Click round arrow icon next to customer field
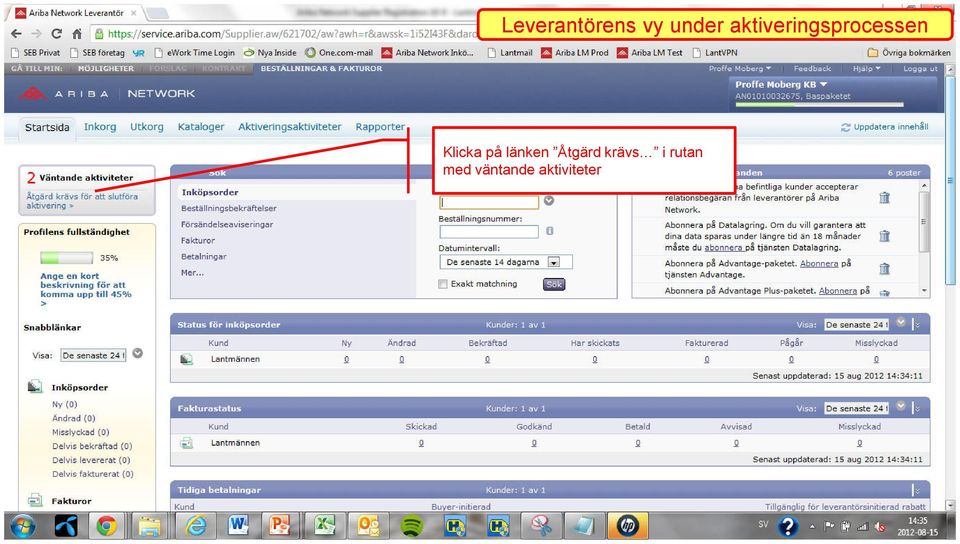This screenshot has height=544, width=960. click(x=549, y=201)
